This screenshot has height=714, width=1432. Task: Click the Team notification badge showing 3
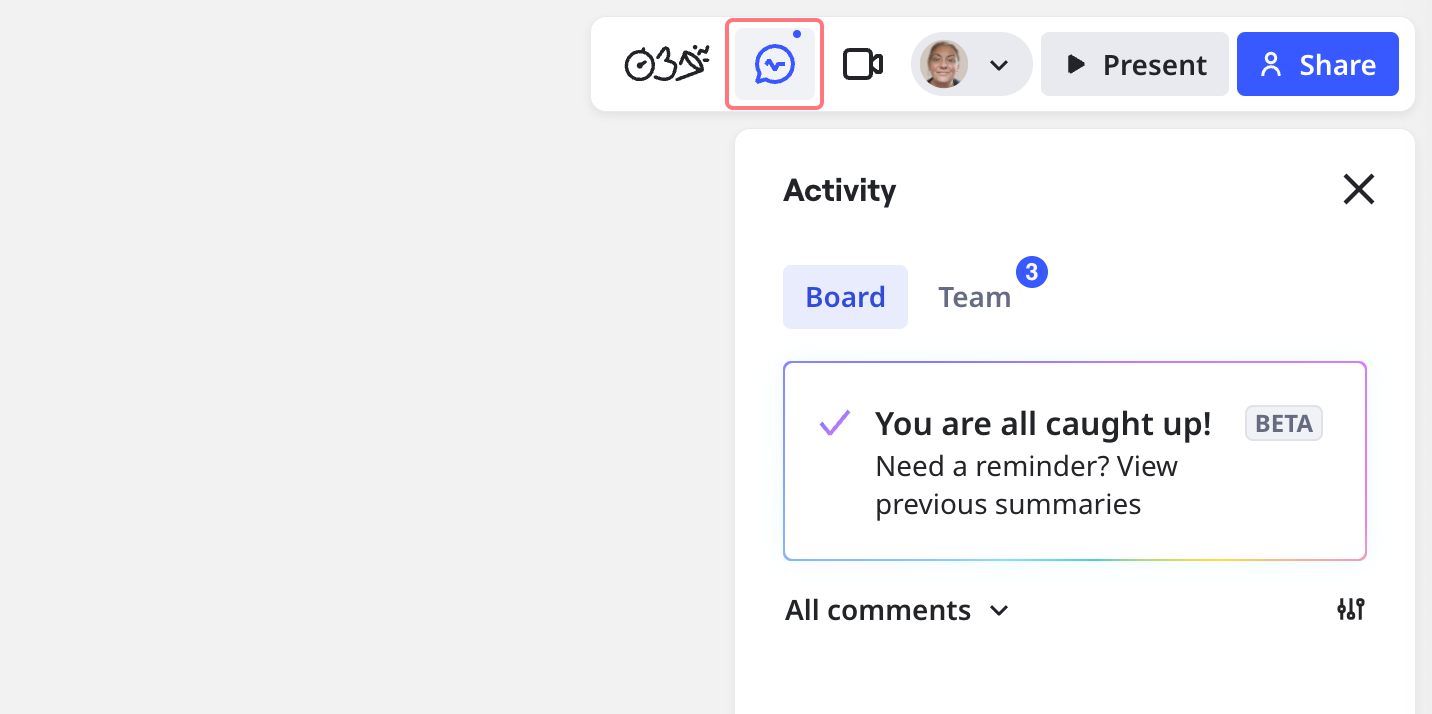pos(1031,271)
